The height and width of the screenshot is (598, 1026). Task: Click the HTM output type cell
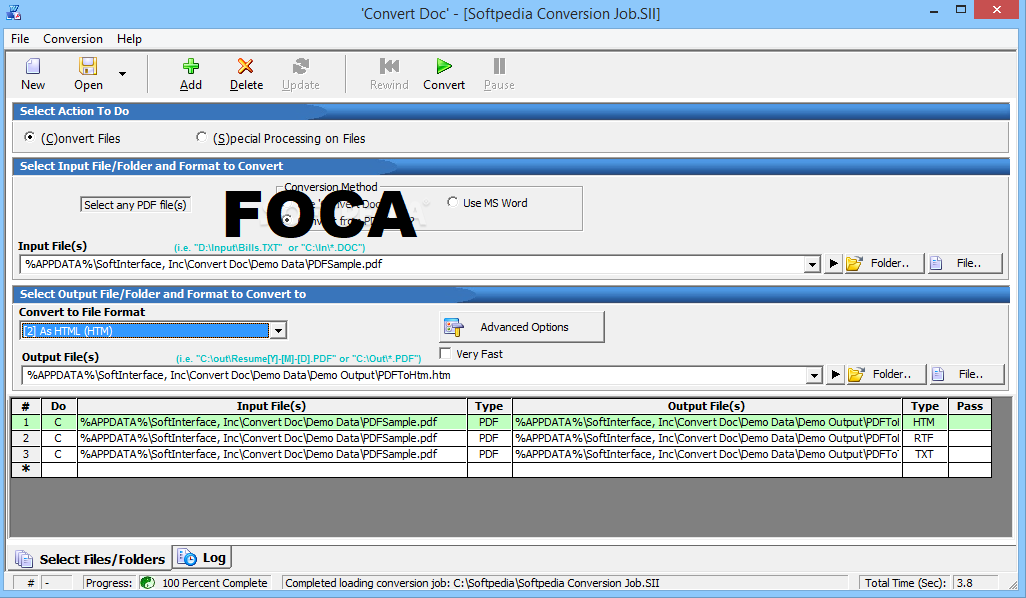point(924,423)
